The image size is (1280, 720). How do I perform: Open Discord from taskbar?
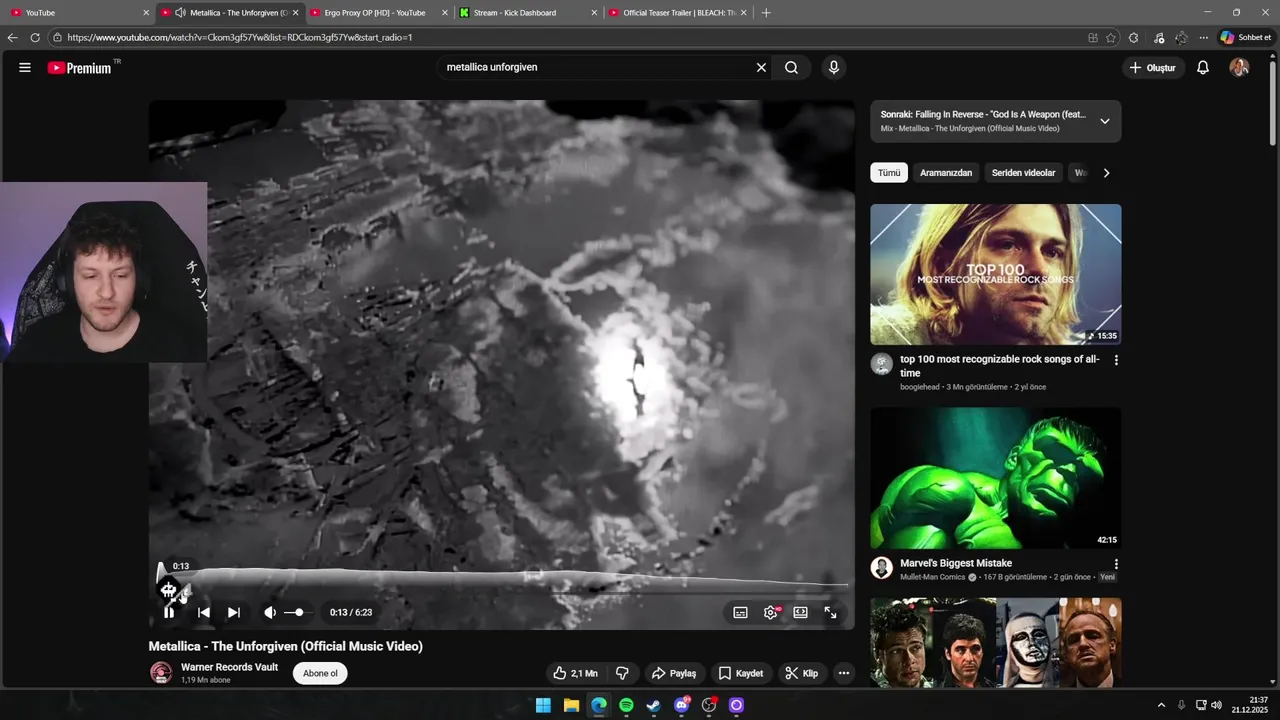pyautogui.click(x=682, y=705)
